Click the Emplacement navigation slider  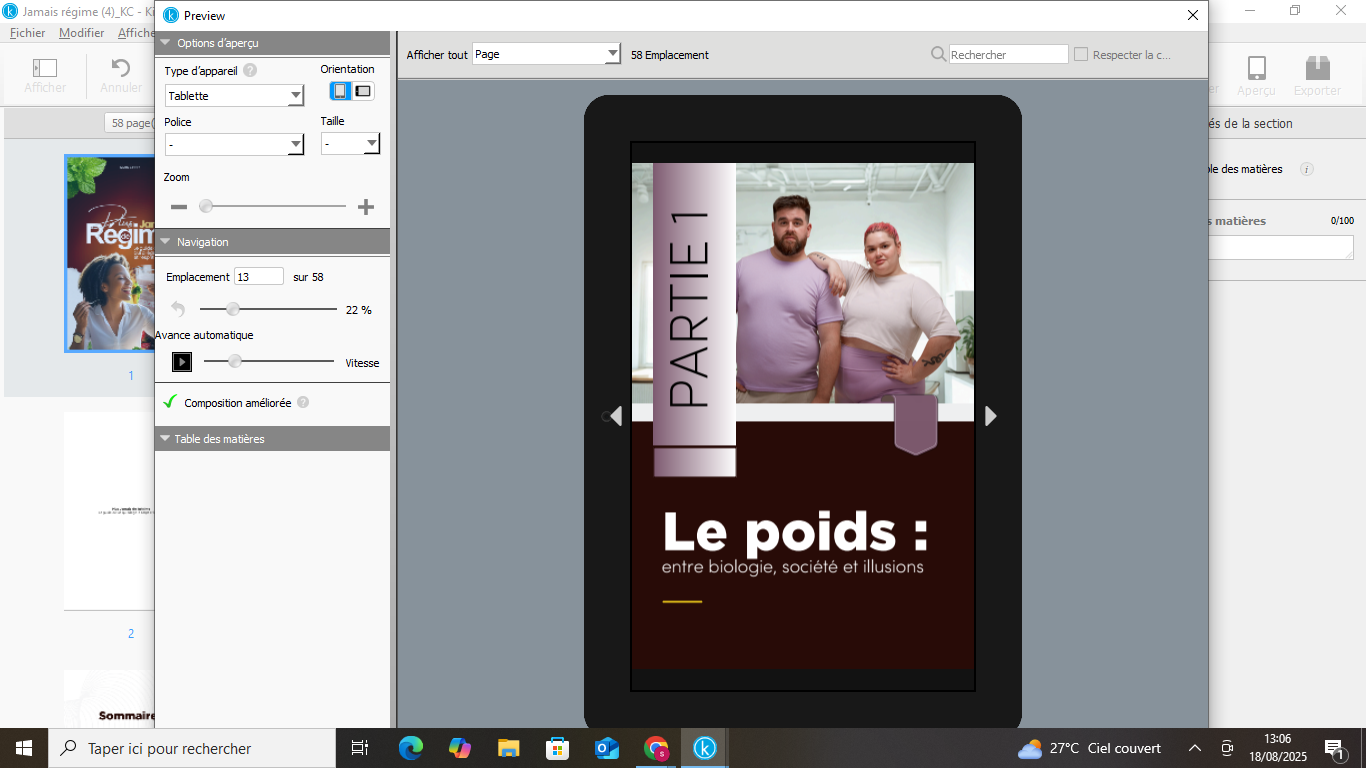pos(268,310)
